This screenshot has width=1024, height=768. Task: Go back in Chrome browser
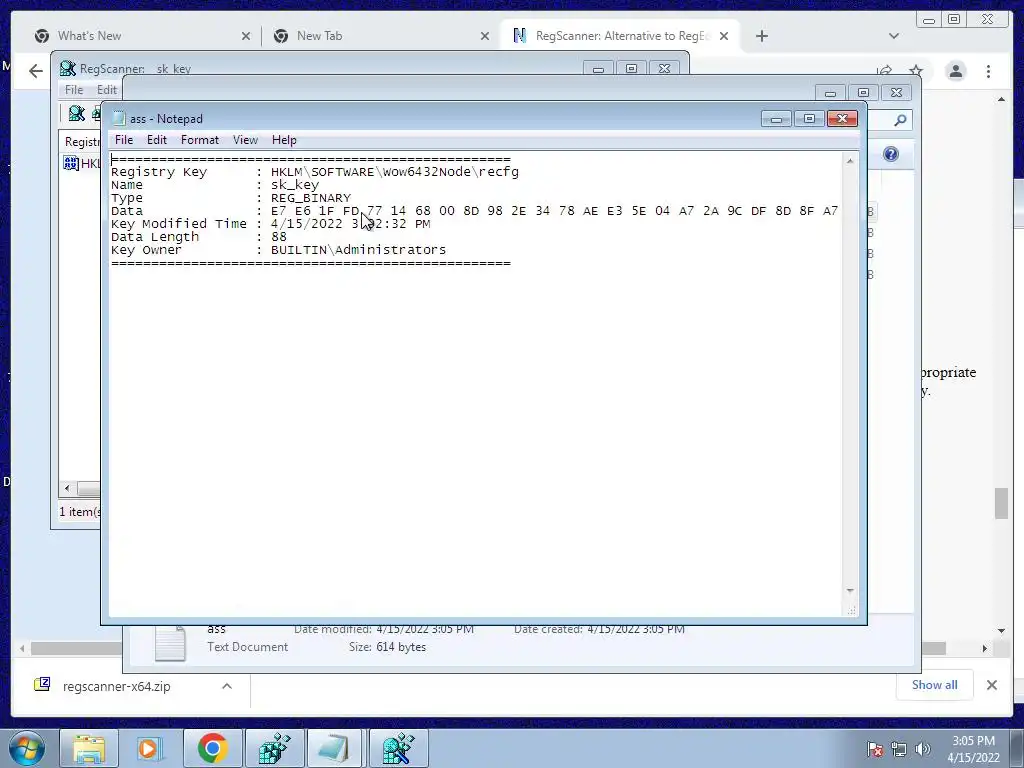click(x=35, y=71)
